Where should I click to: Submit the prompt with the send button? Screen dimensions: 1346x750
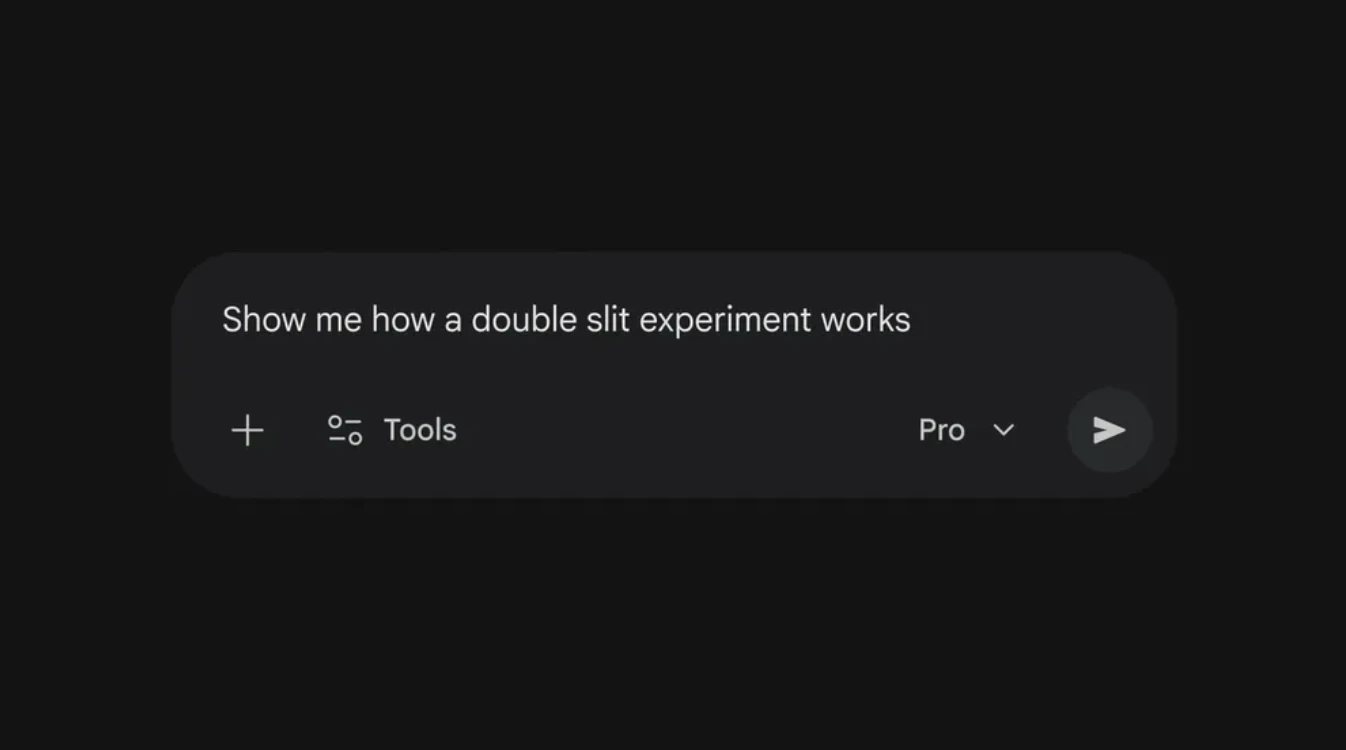coord(1108,430)
